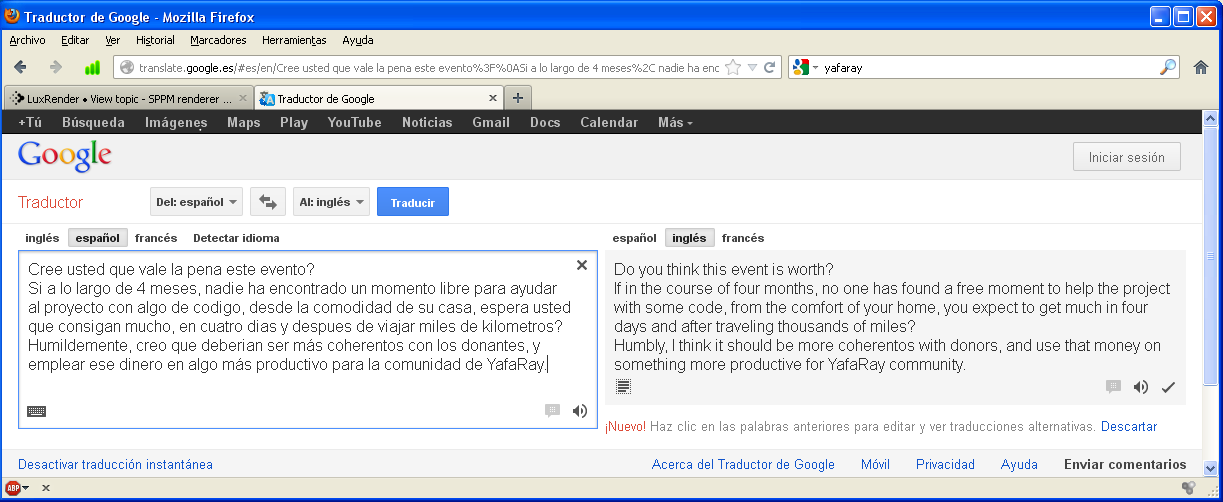Click the Google logo
The height and width of the screenshot is (502, 1223).
pyautogui.click(x=64, y=156)
